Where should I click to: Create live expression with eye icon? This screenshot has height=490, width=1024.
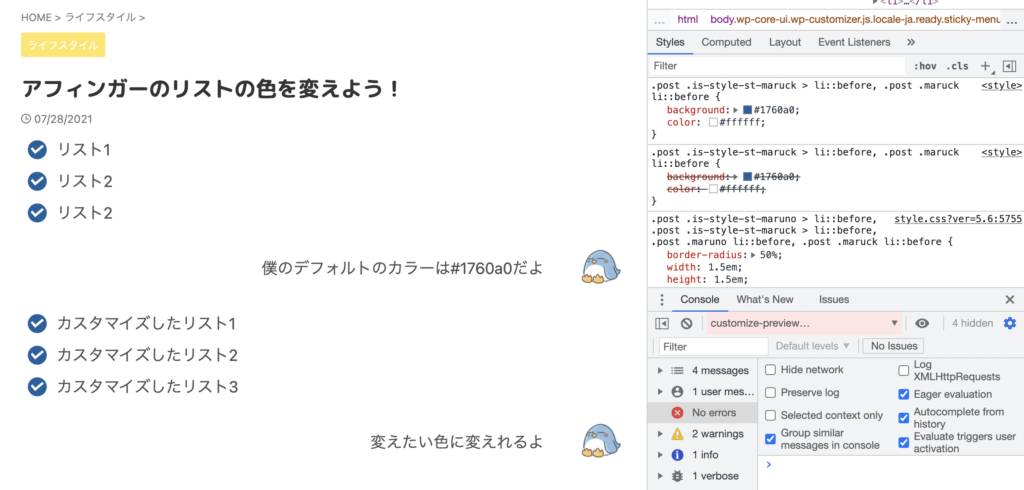tap(922, 323)
